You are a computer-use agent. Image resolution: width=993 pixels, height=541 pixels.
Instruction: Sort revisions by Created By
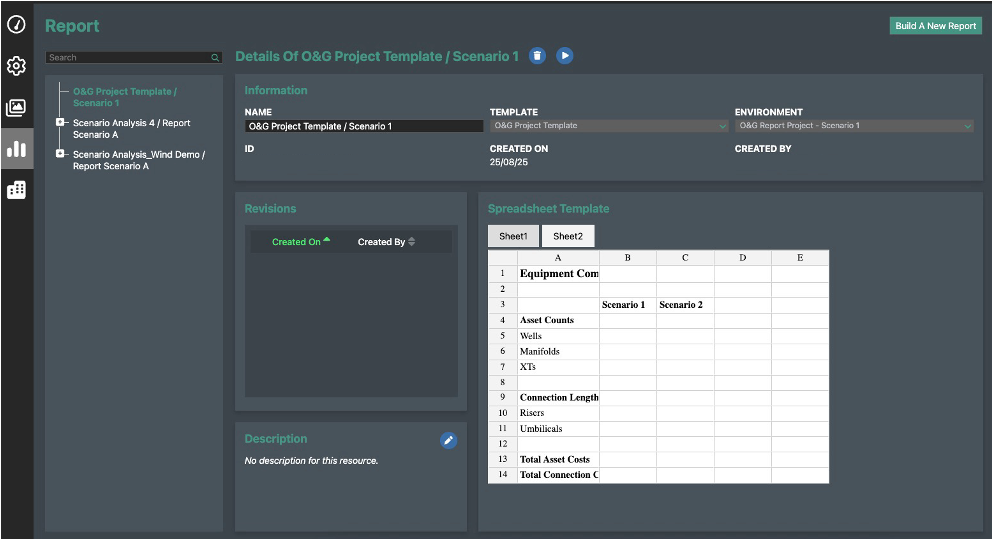tap(385, 242)
